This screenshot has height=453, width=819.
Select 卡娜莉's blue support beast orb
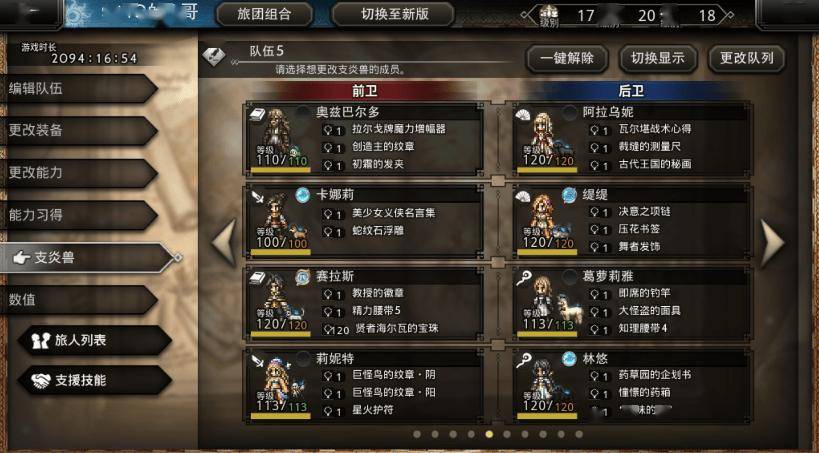[302, 195]
